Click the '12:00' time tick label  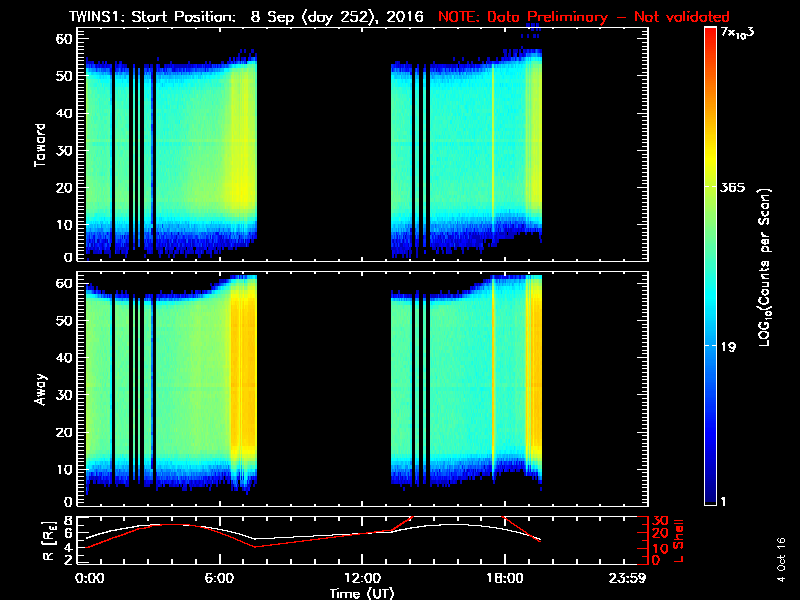pyautogui.click(x=362, y=578)
